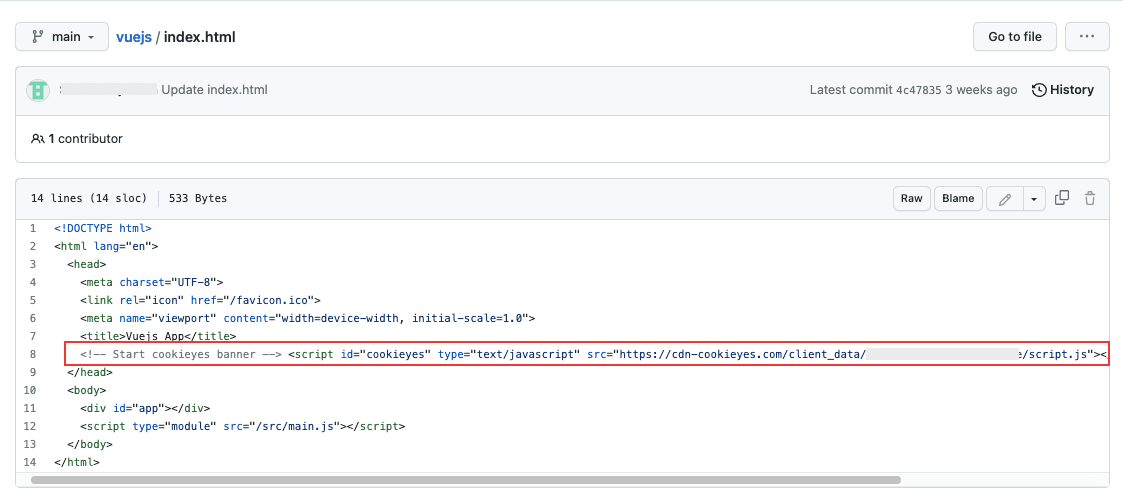Open the vuejs repository breadcrumb link

tap(134, 37)
